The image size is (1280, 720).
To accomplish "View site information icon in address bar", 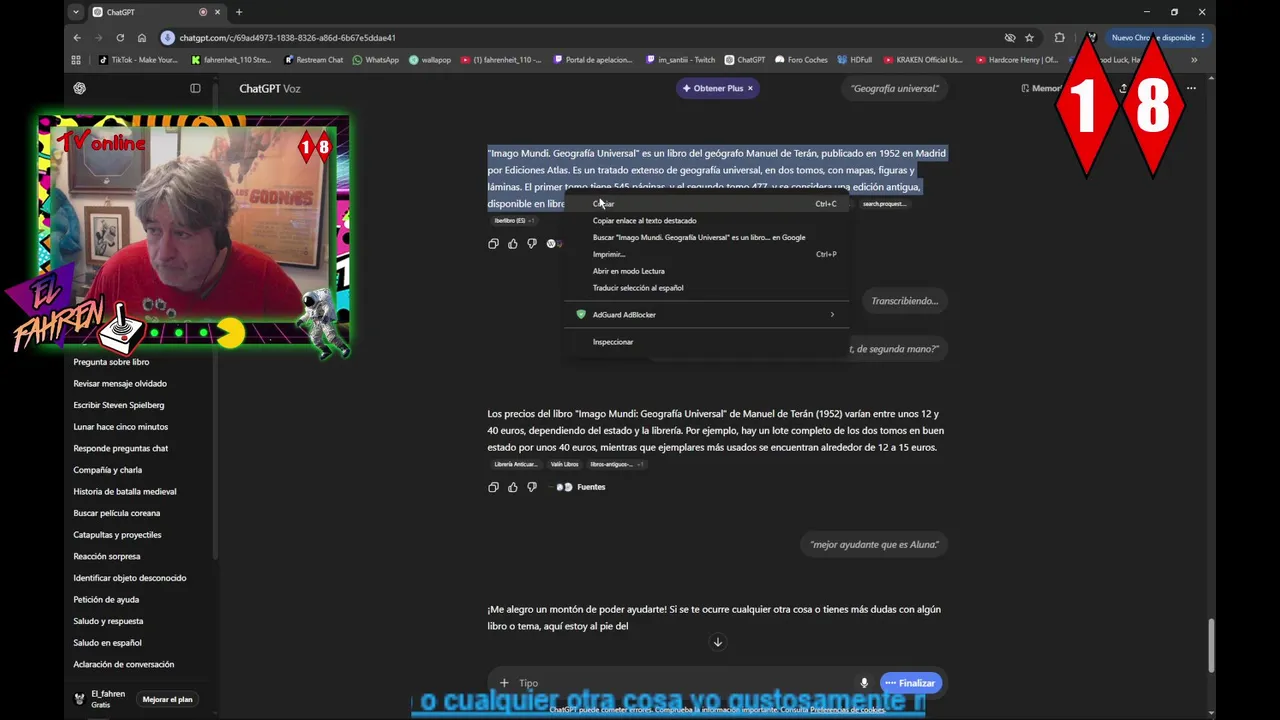I will tap(168, 38).
